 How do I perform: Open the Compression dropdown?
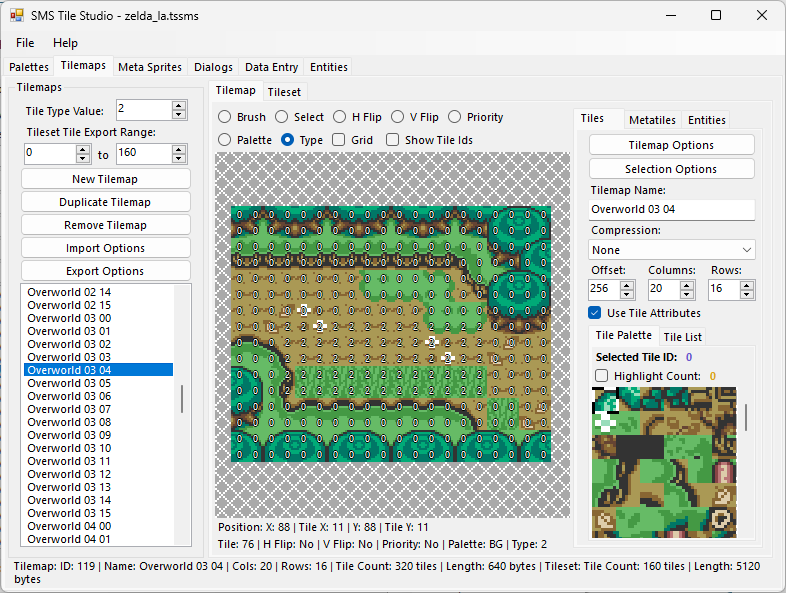(672, 250)
